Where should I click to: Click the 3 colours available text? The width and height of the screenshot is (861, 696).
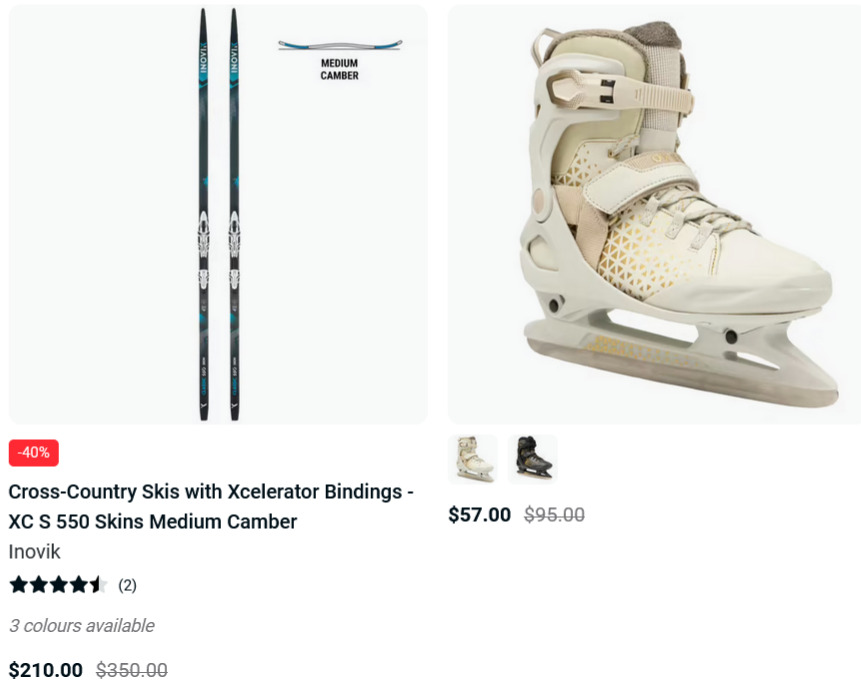point(82,626)
